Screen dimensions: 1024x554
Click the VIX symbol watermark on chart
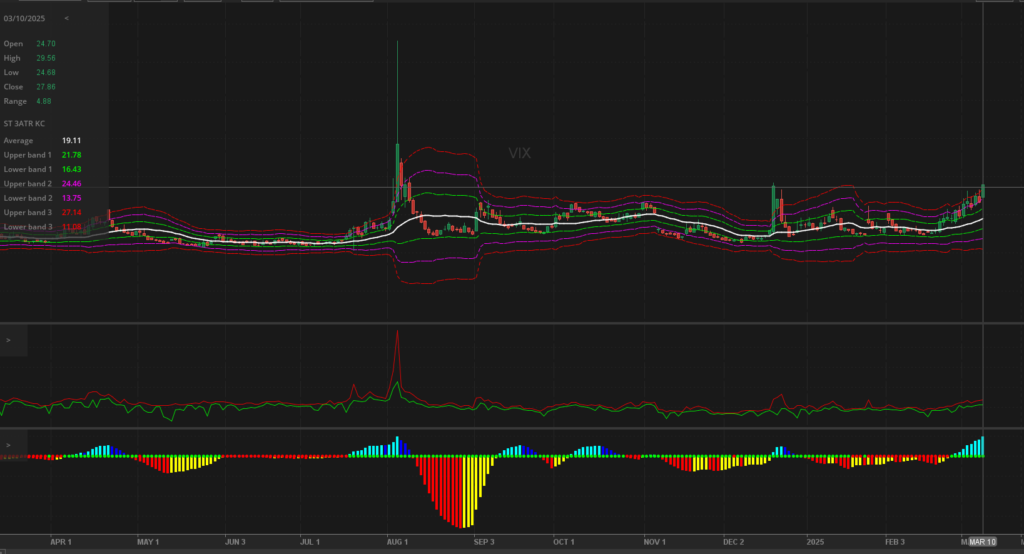click(x=519, y=153)
